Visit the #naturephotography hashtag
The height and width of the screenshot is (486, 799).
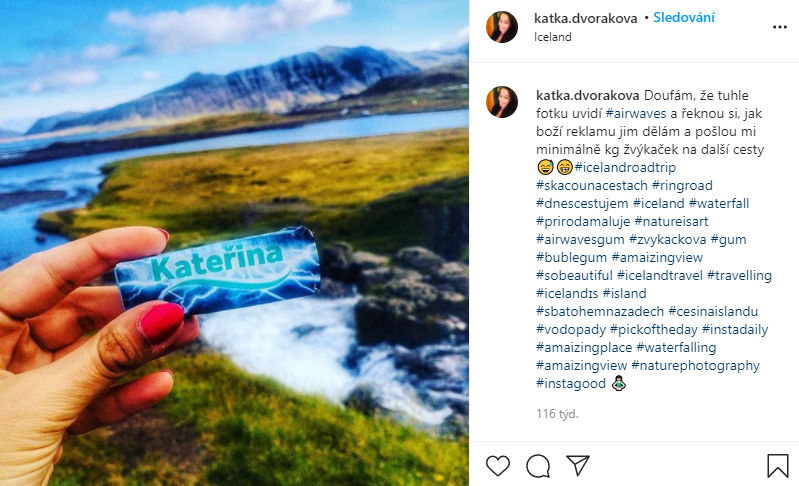pyautogui.click(x=696, y=365)
